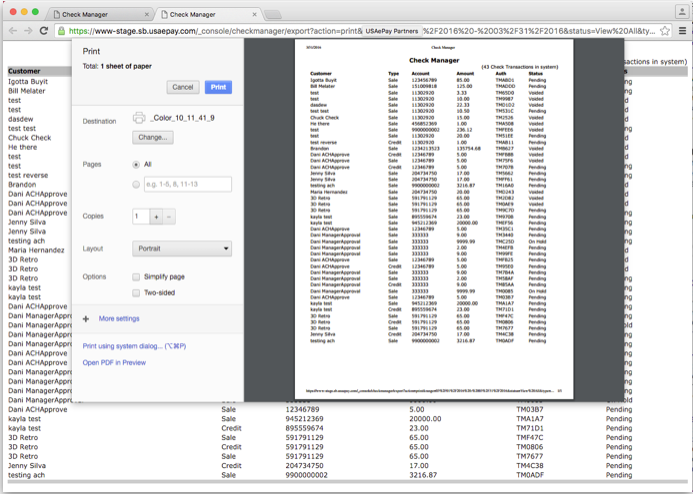Cancel the print dialog
693x494 pixels.
pyautogui.click(x=183, y=87)
